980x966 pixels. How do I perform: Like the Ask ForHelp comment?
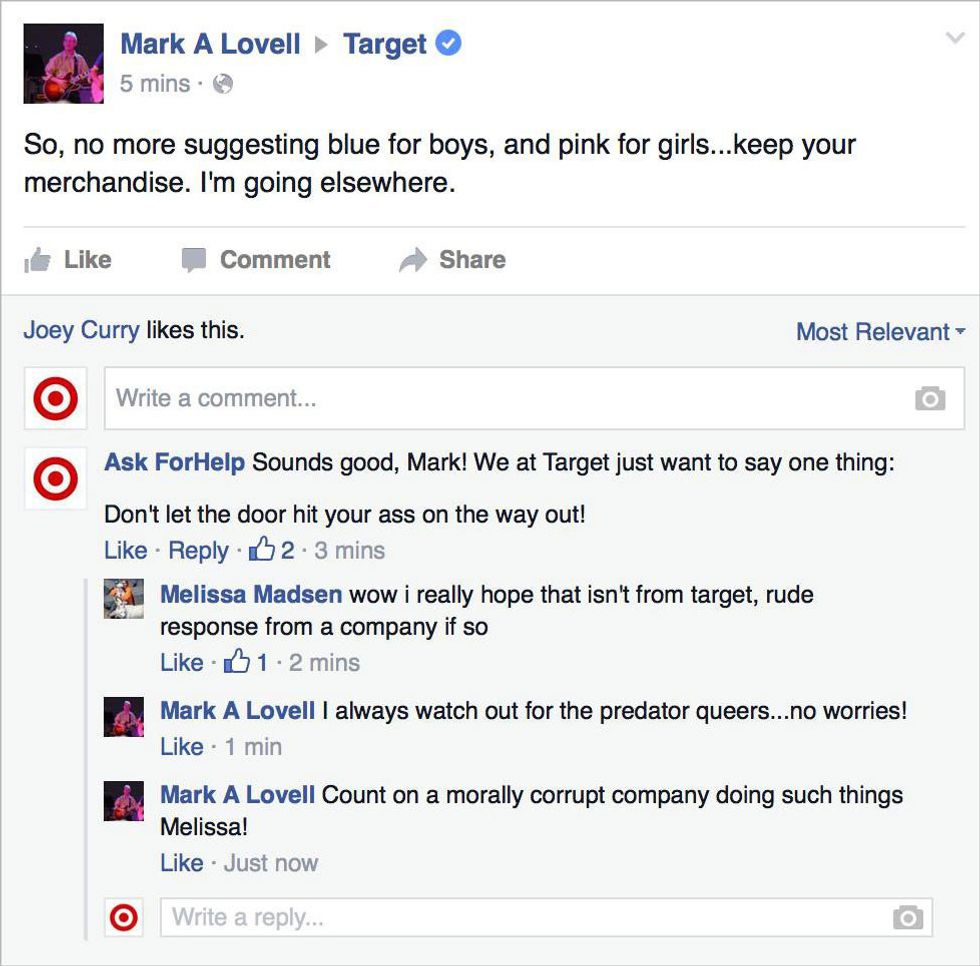pyautogui.click(x=125, y=550)
